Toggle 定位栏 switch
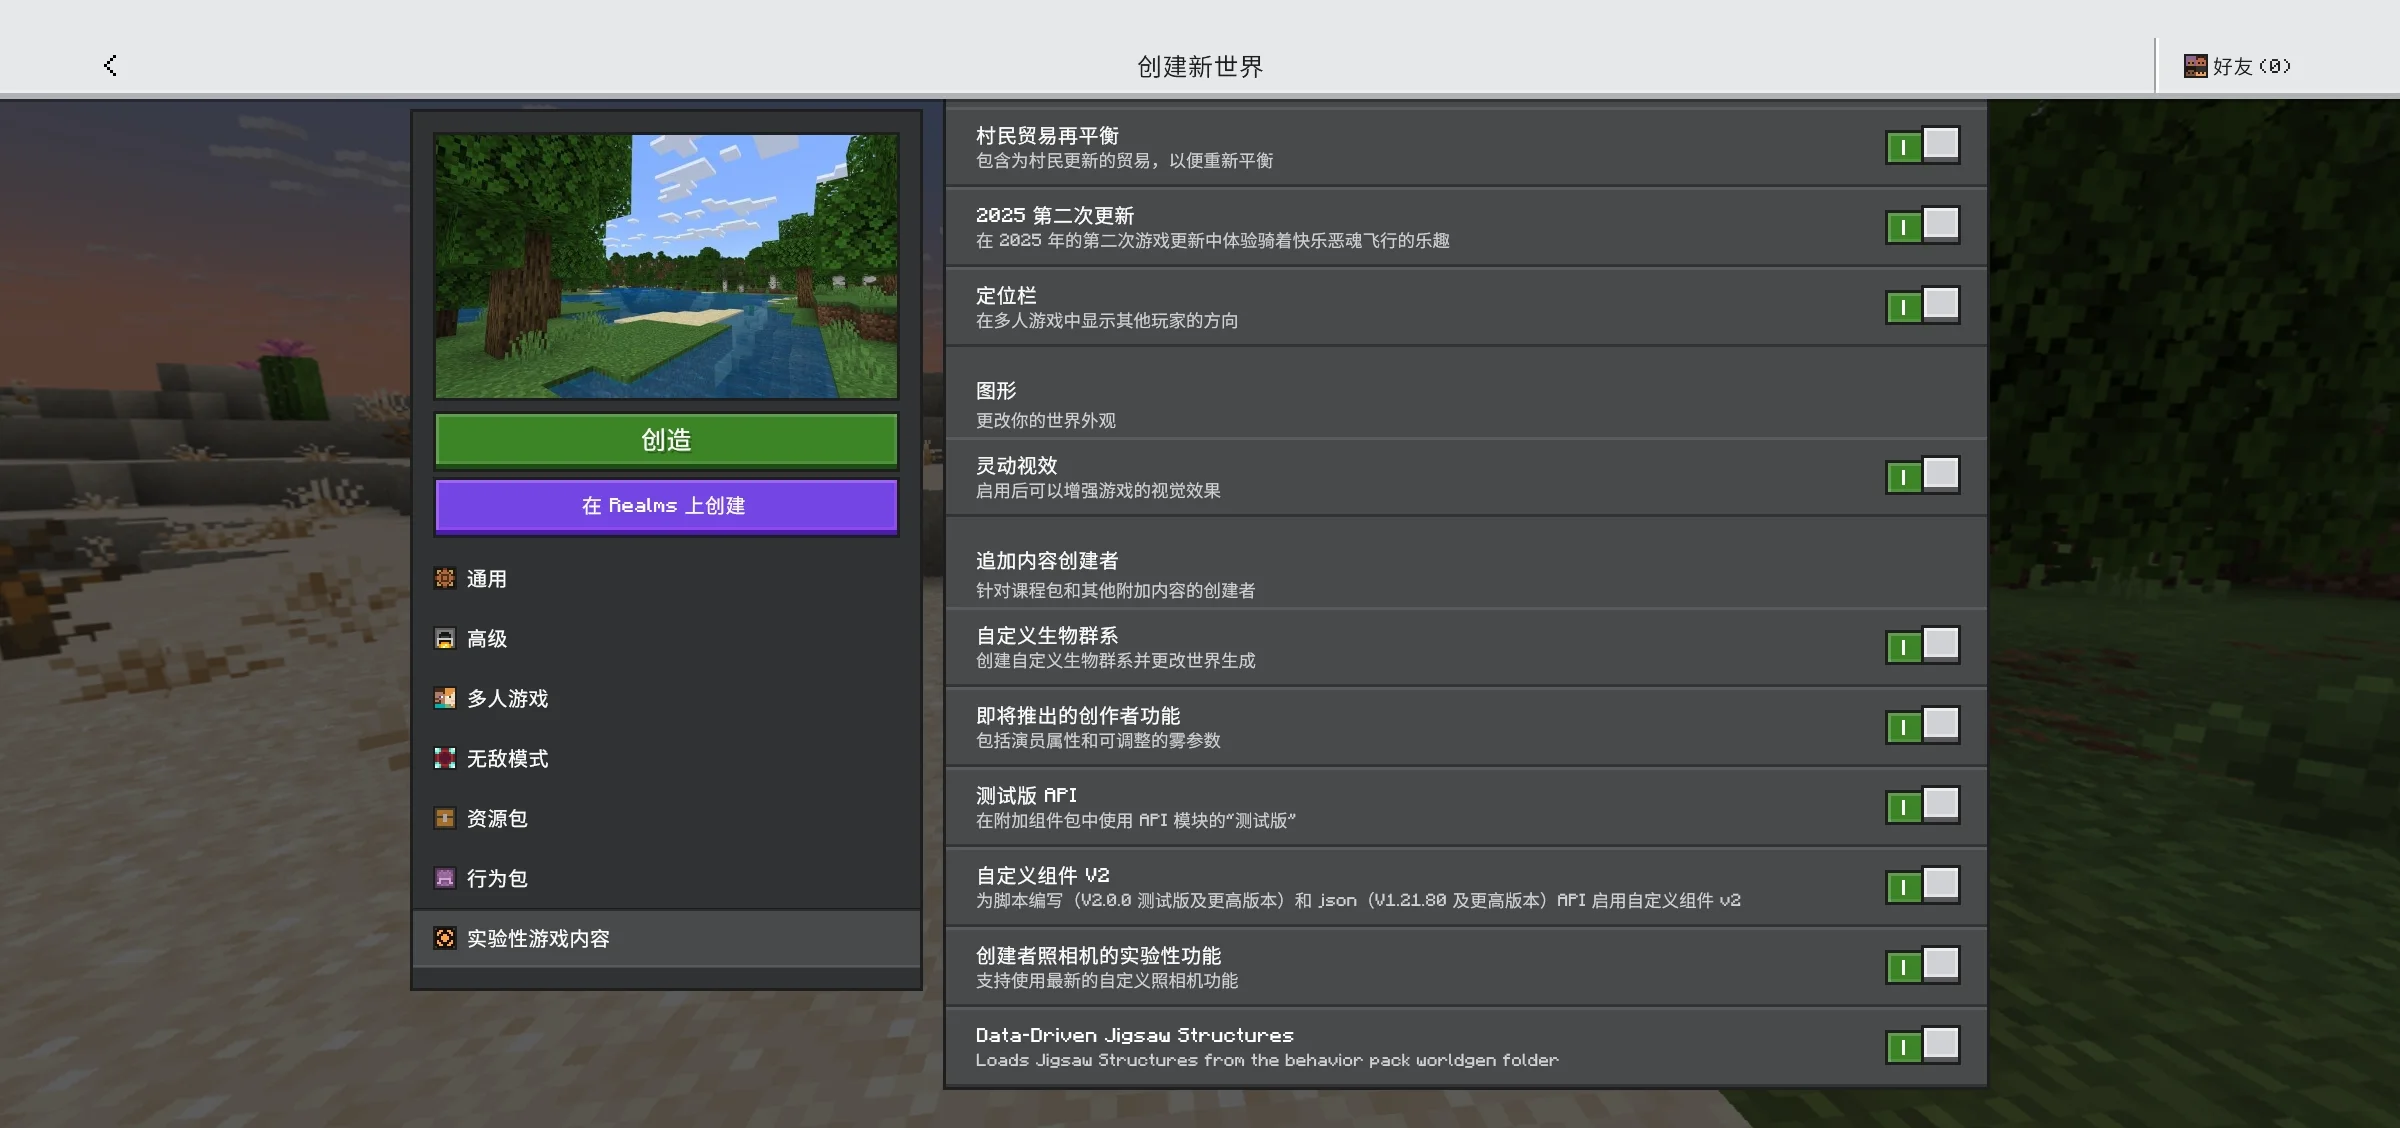 [x=1922, y=306]
